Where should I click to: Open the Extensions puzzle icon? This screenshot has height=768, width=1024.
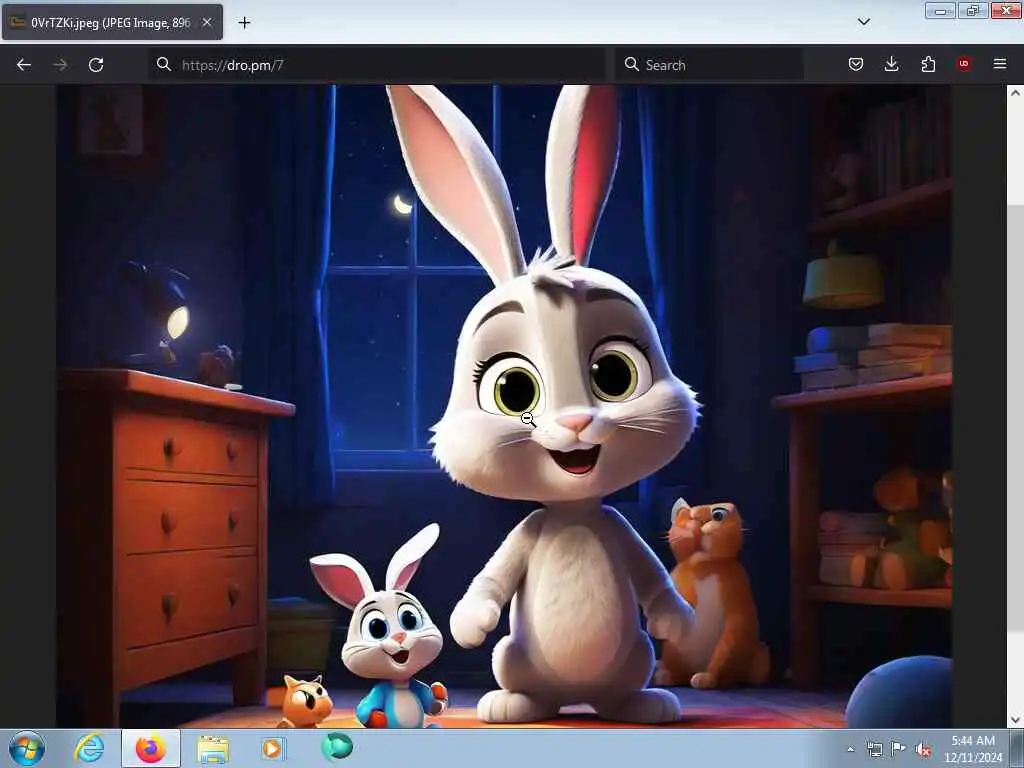click(x=928, y=64)
